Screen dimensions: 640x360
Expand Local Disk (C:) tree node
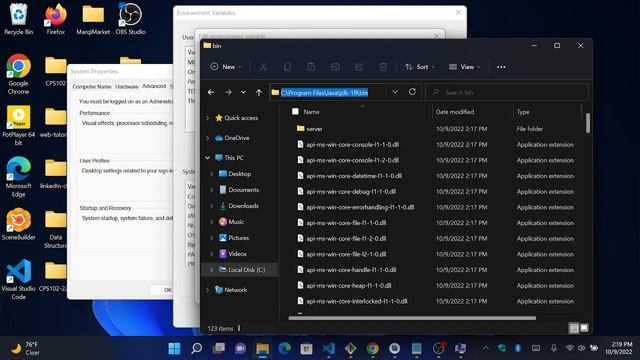[x=211, y=270]
